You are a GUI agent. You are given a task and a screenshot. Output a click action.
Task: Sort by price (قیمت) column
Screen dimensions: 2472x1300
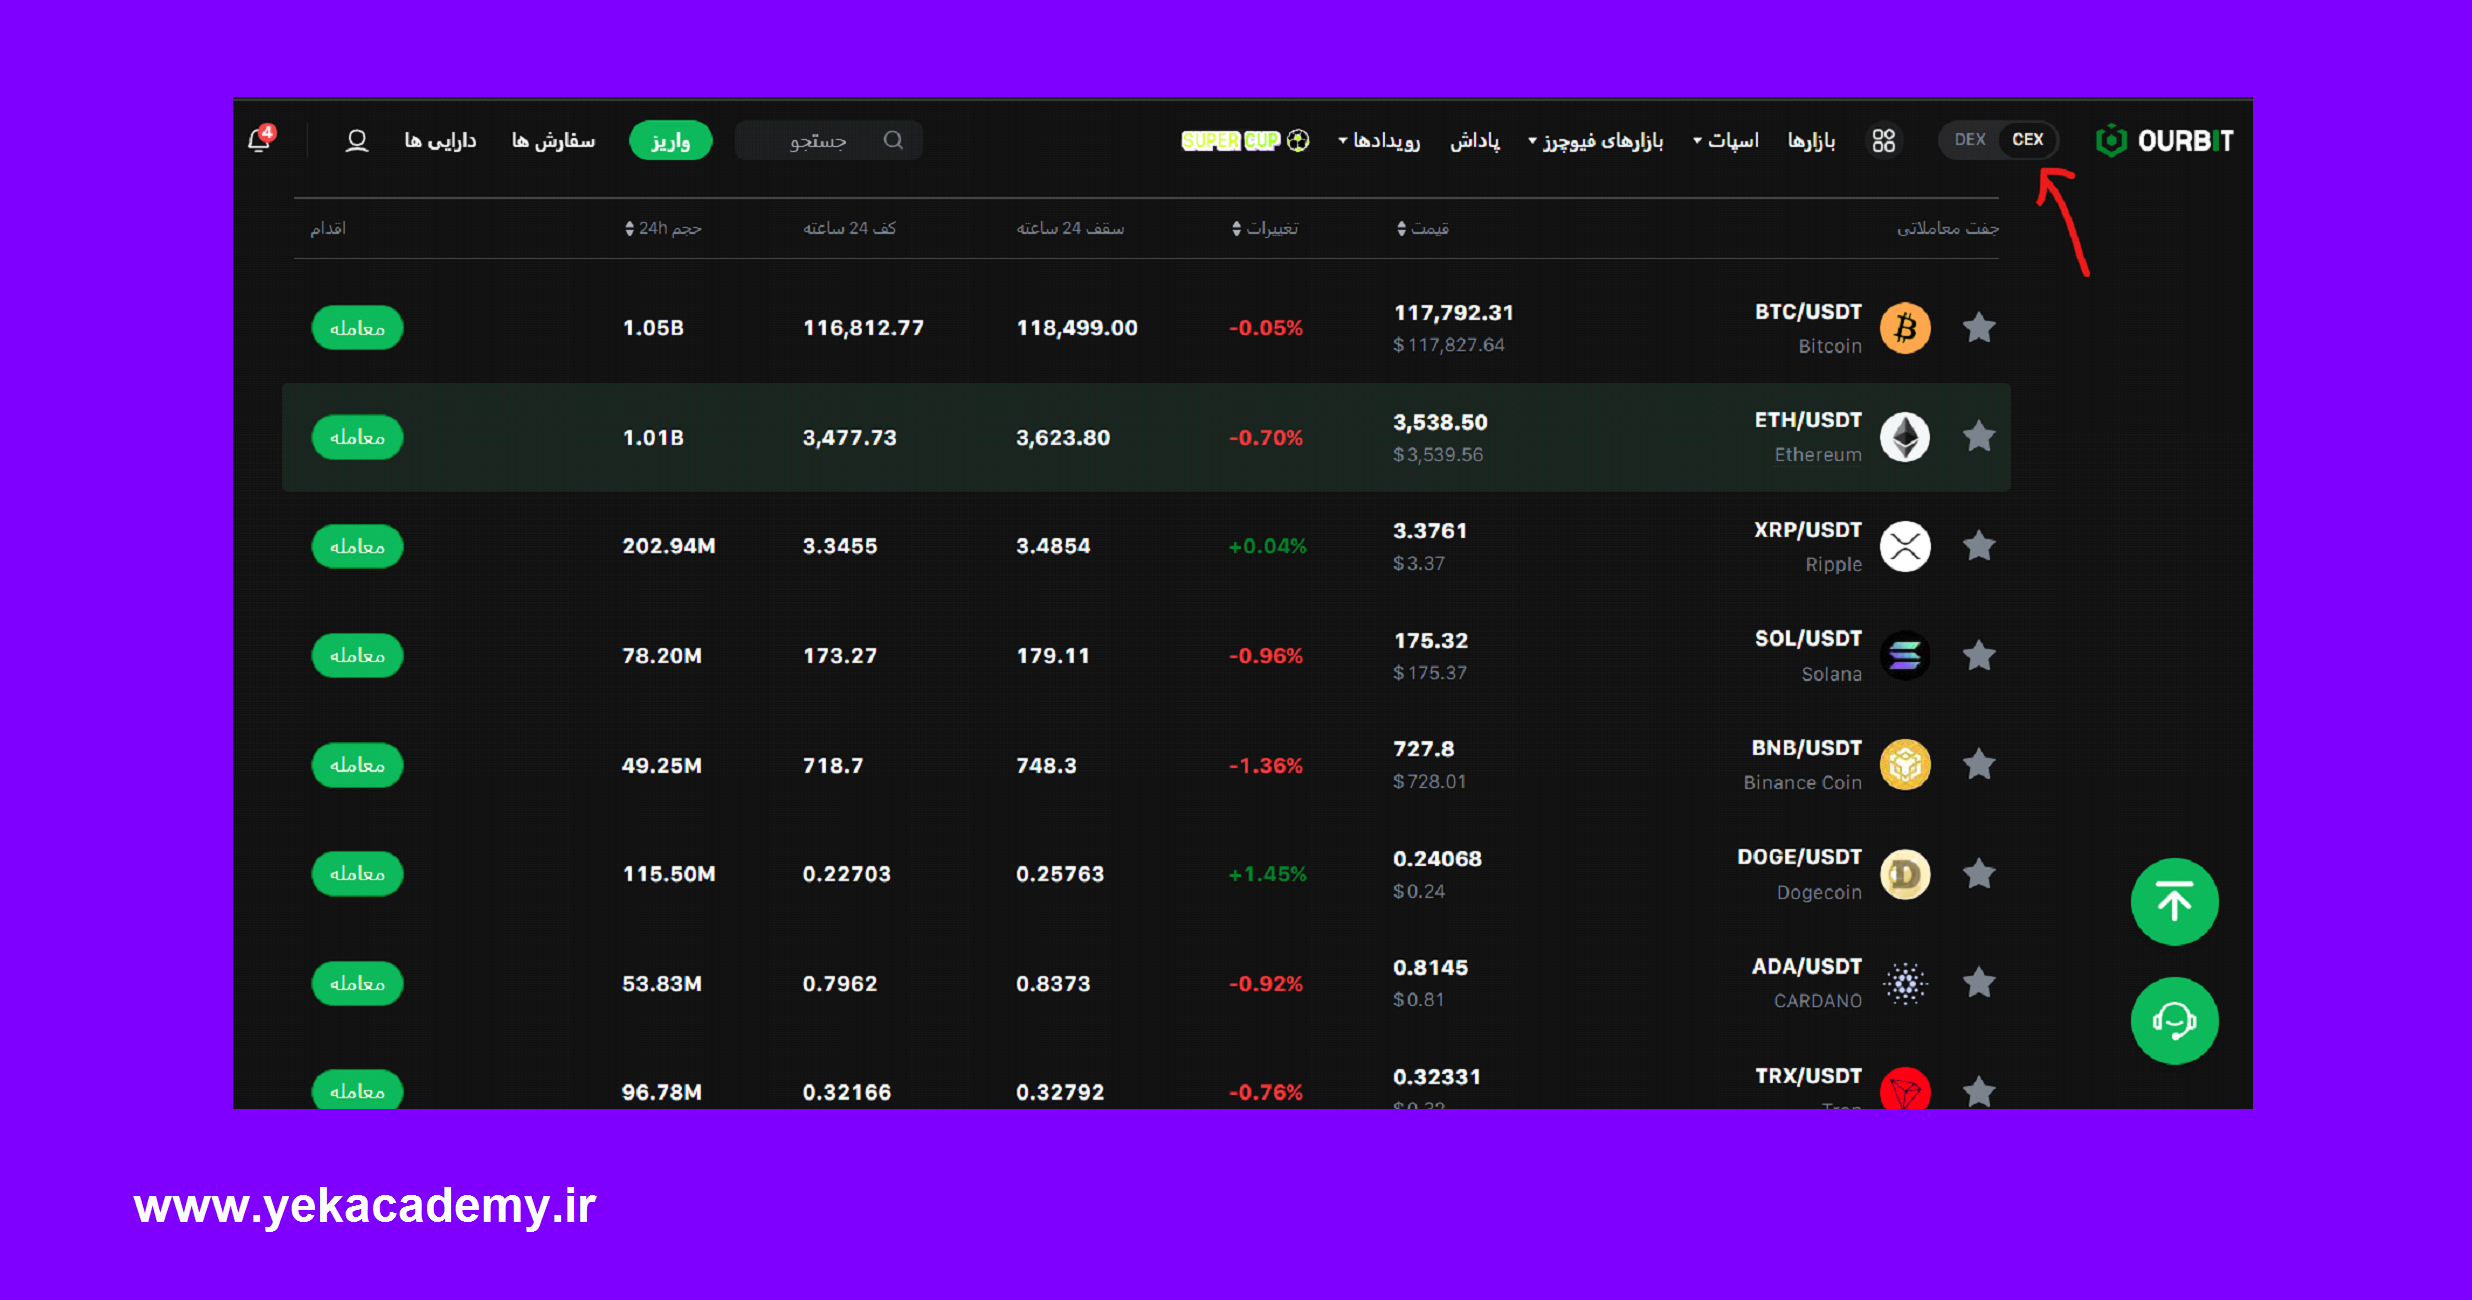click(1422, 229)
